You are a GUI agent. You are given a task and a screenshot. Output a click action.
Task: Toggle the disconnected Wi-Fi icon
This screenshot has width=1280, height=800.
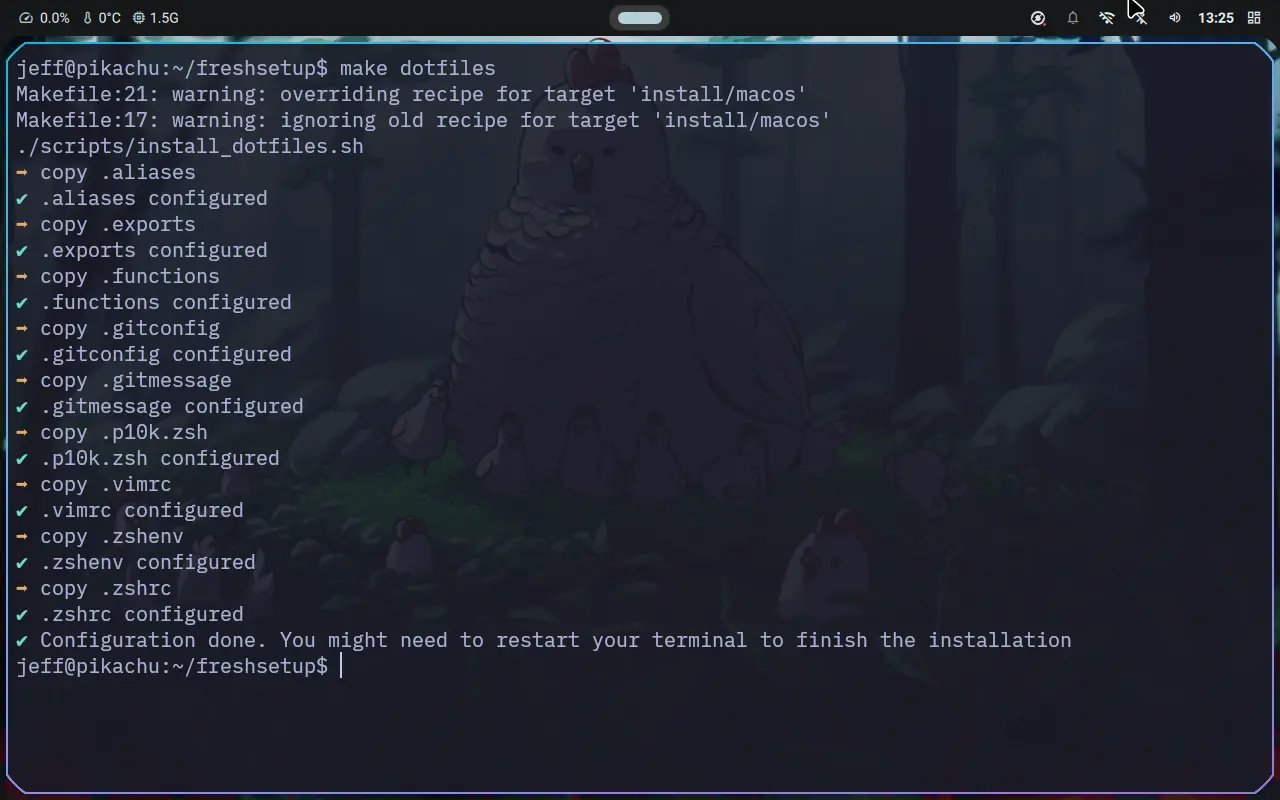tap(1107, 18)
